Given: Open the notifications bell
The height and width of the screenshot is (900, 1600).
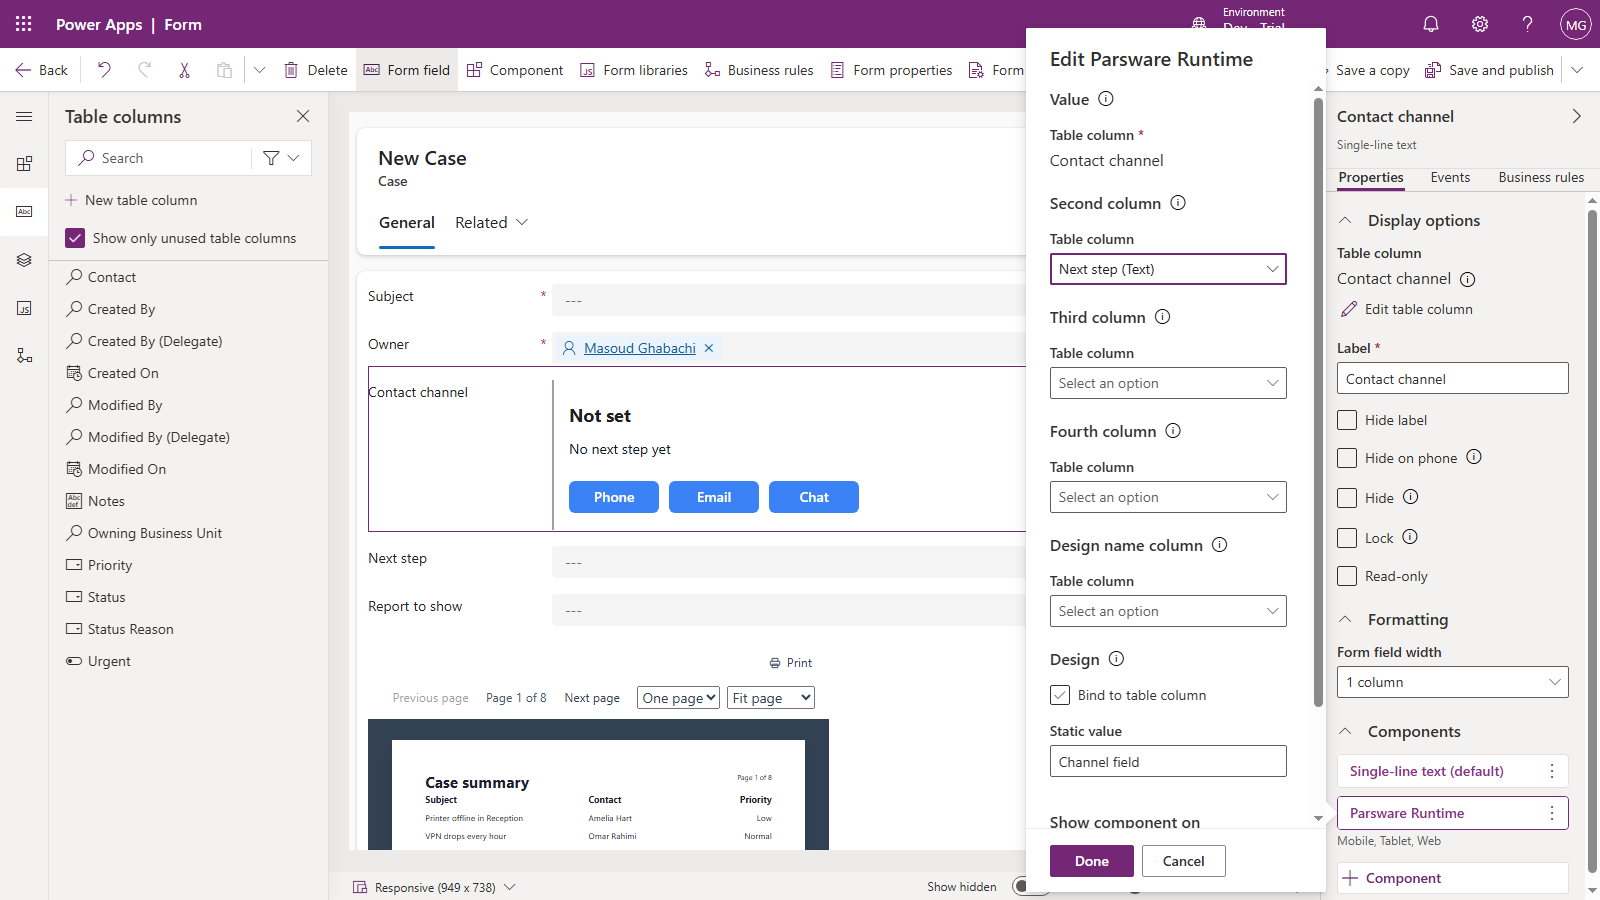Looking at the screenshot, I should [1431, 24].
